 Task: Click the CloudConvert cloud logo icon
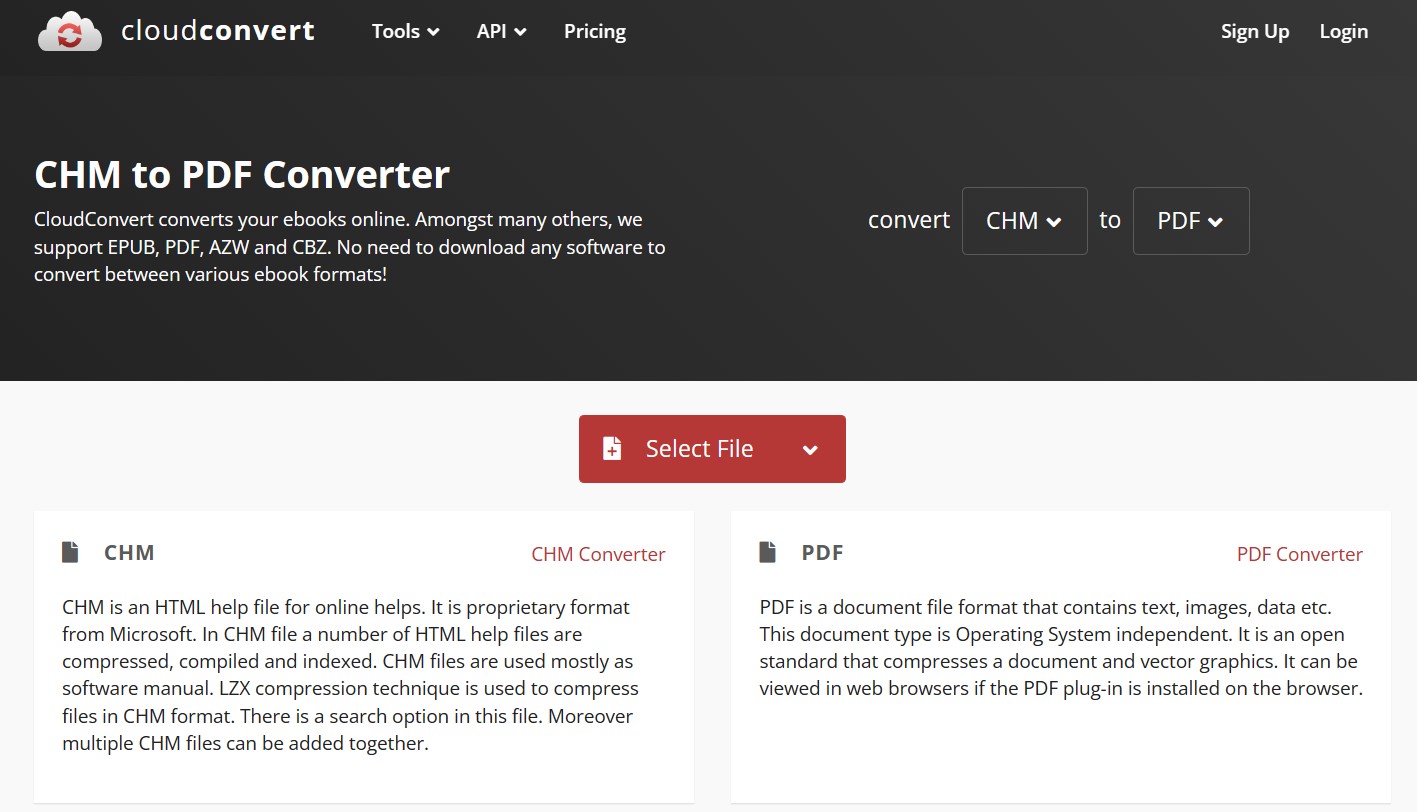pos(69,31)
